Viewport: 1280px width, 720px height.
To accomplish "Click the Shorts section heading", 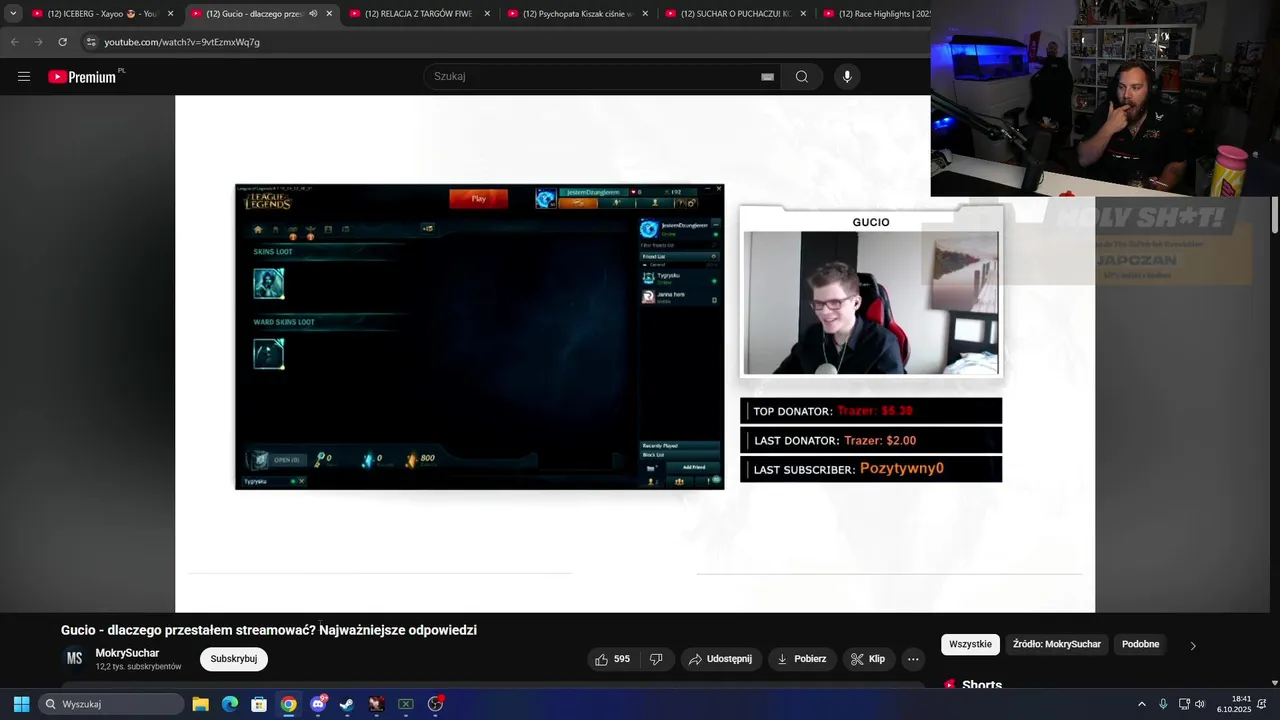I will click(982, 685).
